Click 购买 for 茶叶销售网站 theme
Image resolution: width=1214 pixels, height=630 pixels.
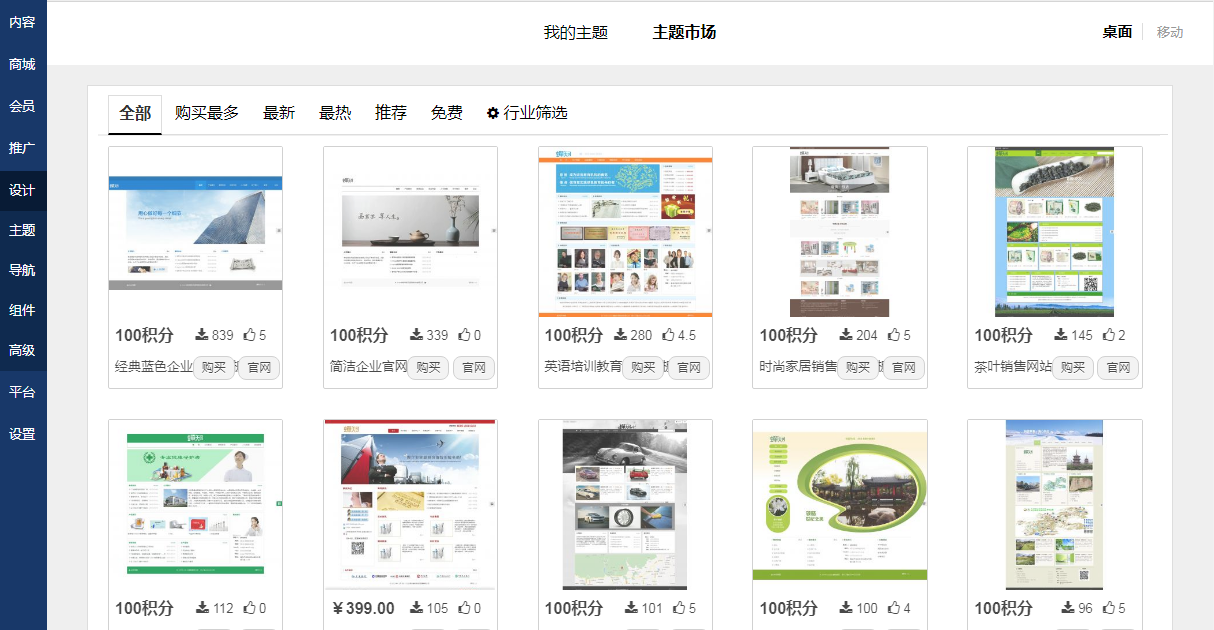[1073, 367]
